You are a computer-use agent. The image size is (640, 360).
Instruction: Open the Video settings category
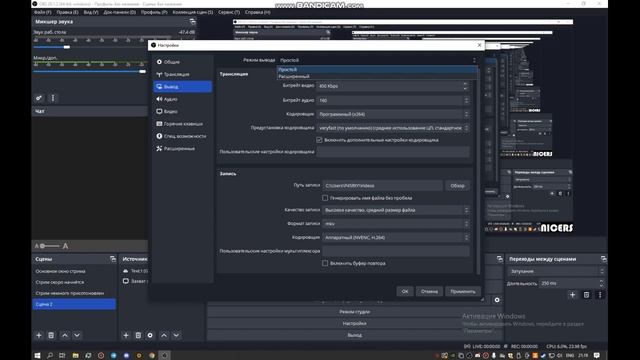point(182,111)
